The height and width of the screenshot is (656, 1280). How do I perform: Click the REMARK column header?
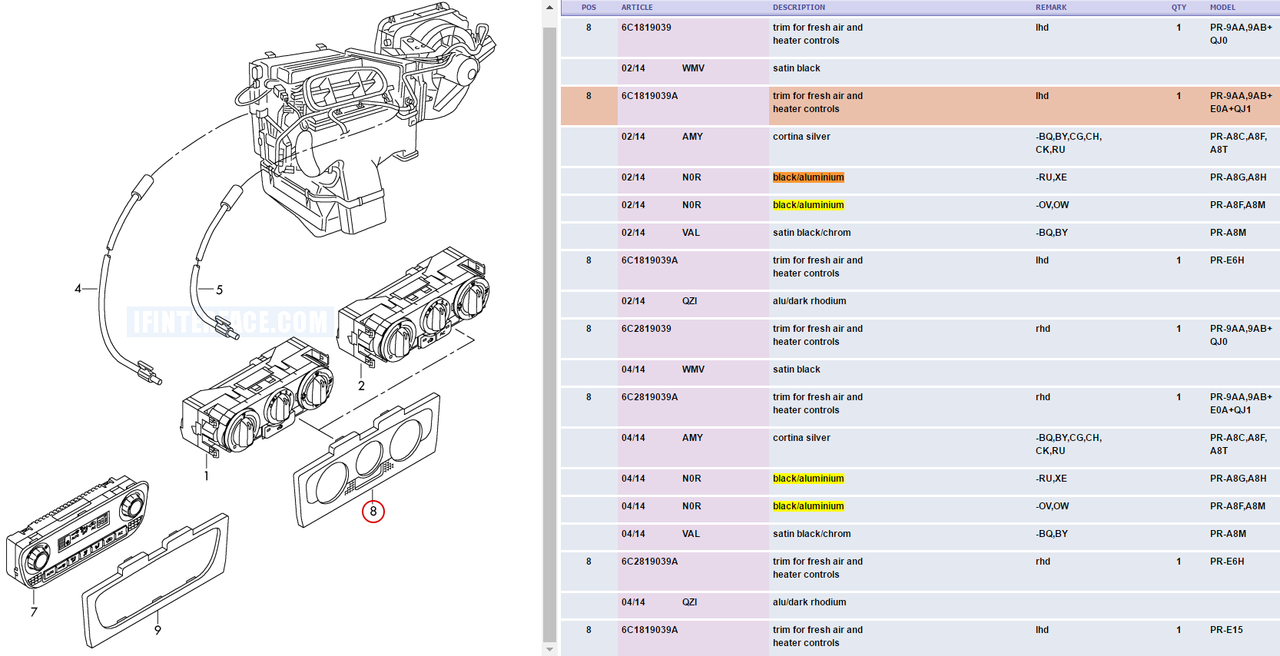pos(1053,7)
